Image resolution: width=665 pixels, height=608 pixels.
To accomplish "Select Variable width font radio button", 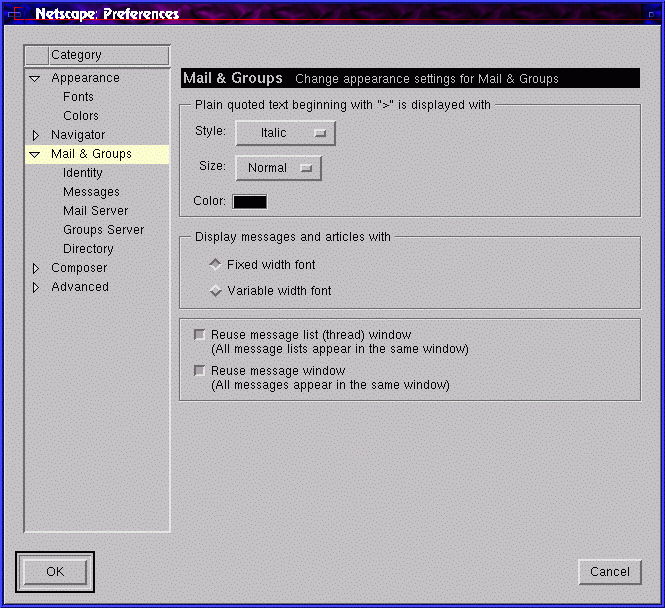I will pos(215,291).
